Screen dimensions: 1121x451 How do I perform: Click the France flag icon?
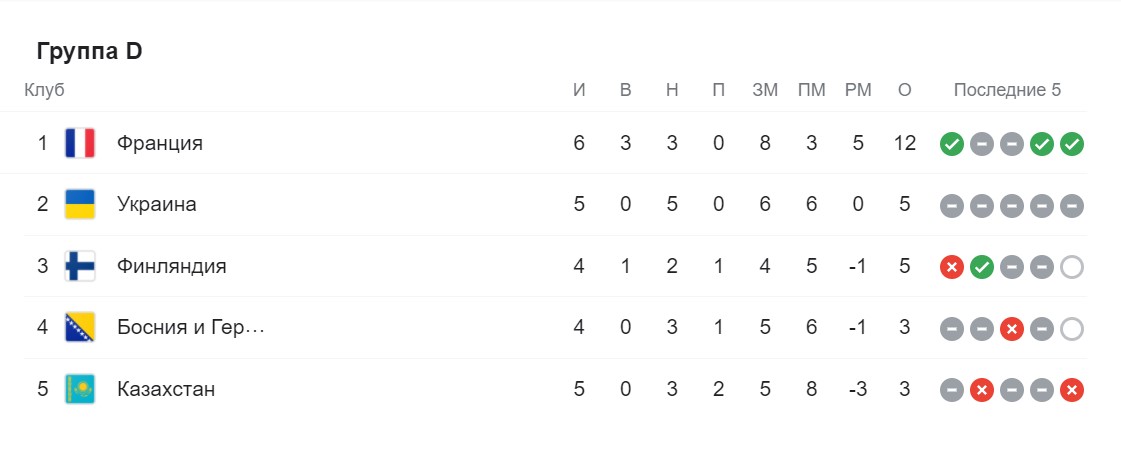(x=79, y=143)
